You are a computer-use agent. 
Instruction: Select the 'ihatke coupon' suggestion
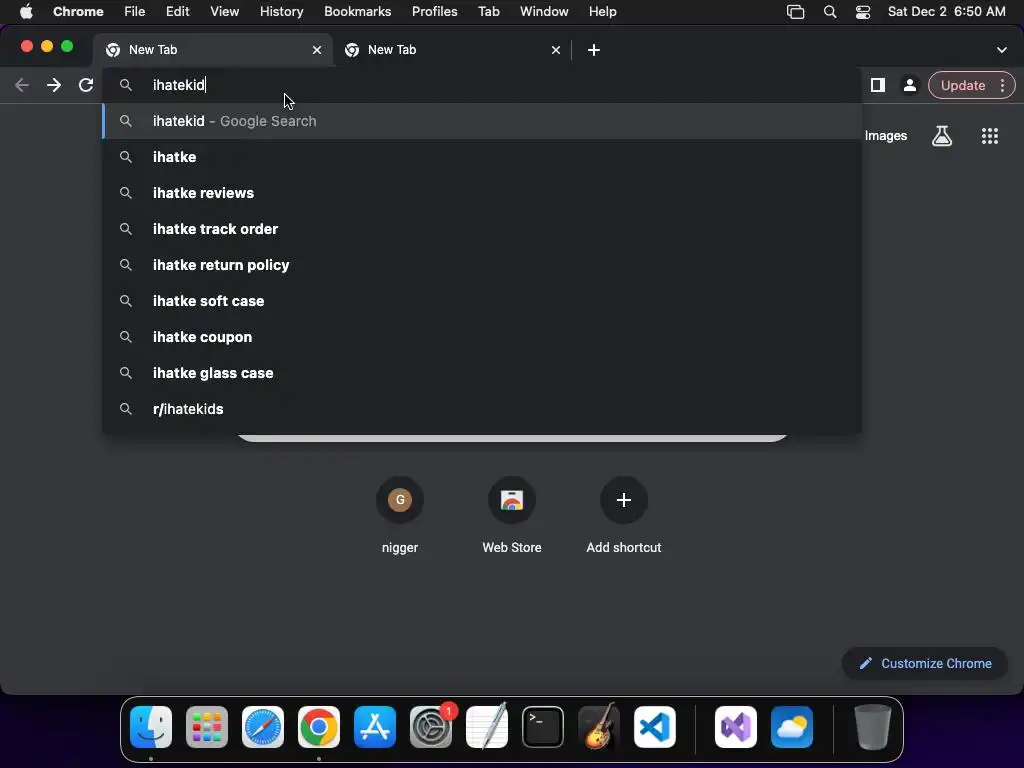pos(482,336)
